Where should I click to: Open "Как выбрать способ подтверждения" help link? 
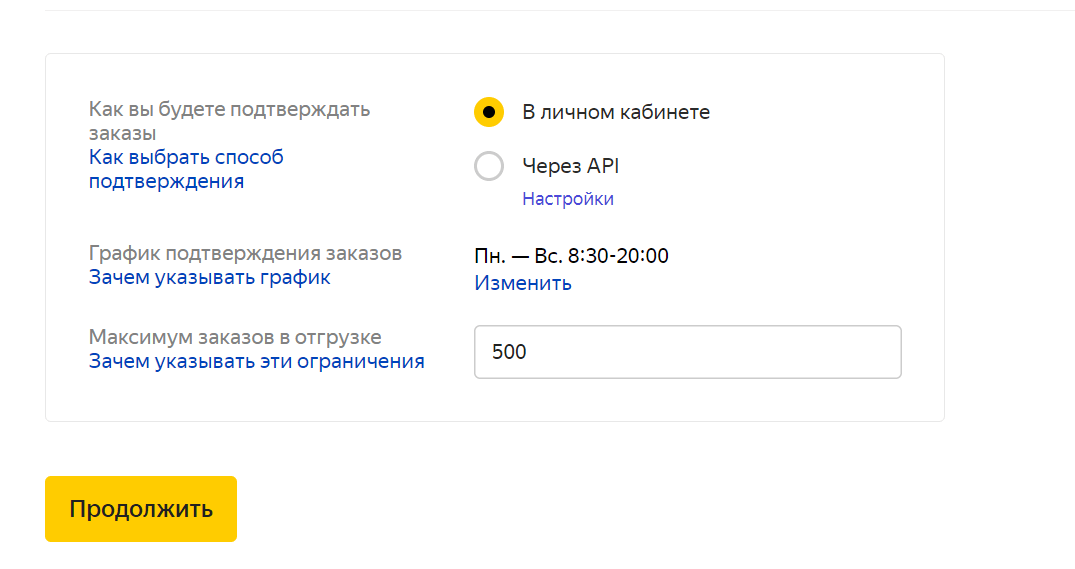tap(186, 169)
